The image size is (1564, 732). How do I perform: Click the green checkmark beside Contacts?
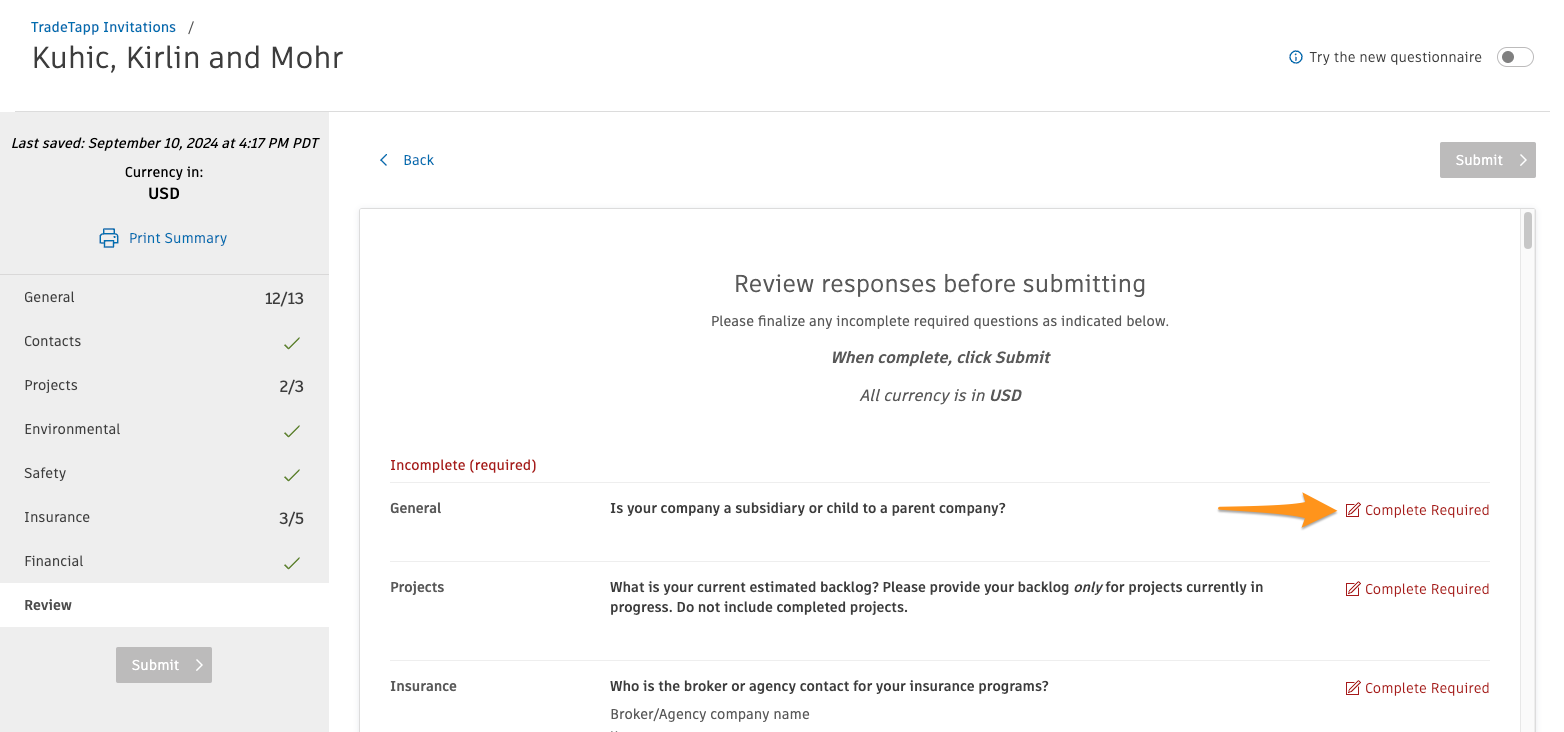(291, 343)
